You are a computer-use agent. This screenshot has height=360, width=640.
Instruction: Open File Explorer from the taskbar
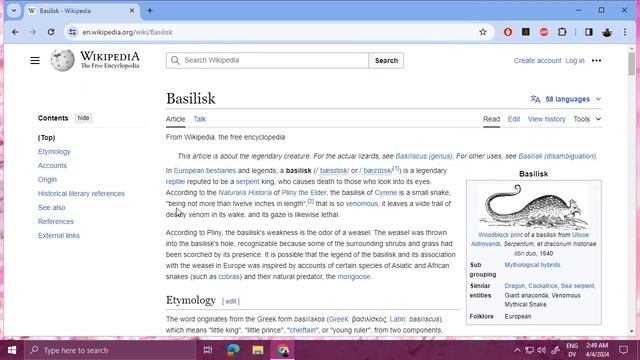tap(258, 350)
